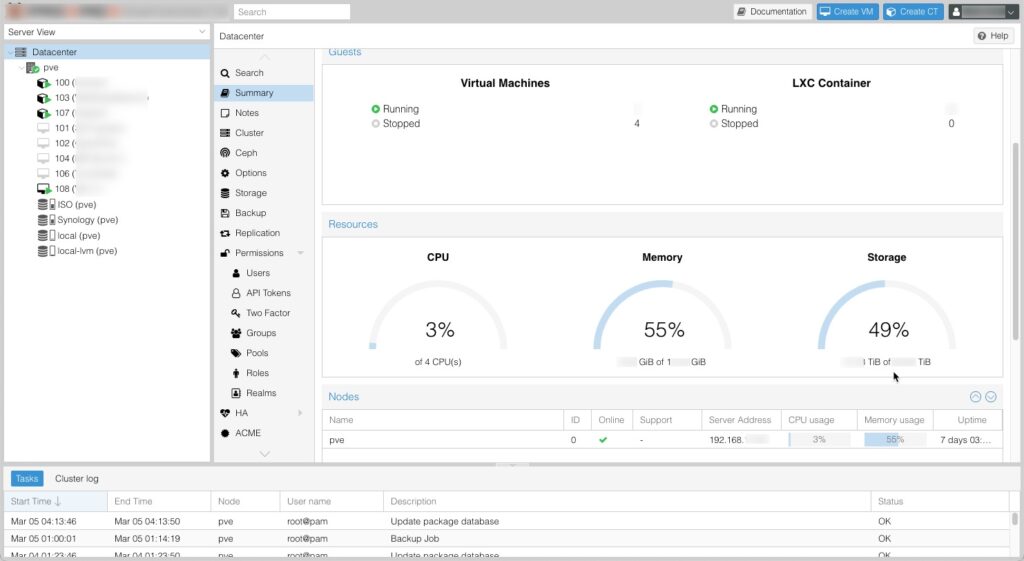The width and height of the screenshot is (1024, 561).
Task: Click the ACME certificate icon
Action: coord(225,433)
